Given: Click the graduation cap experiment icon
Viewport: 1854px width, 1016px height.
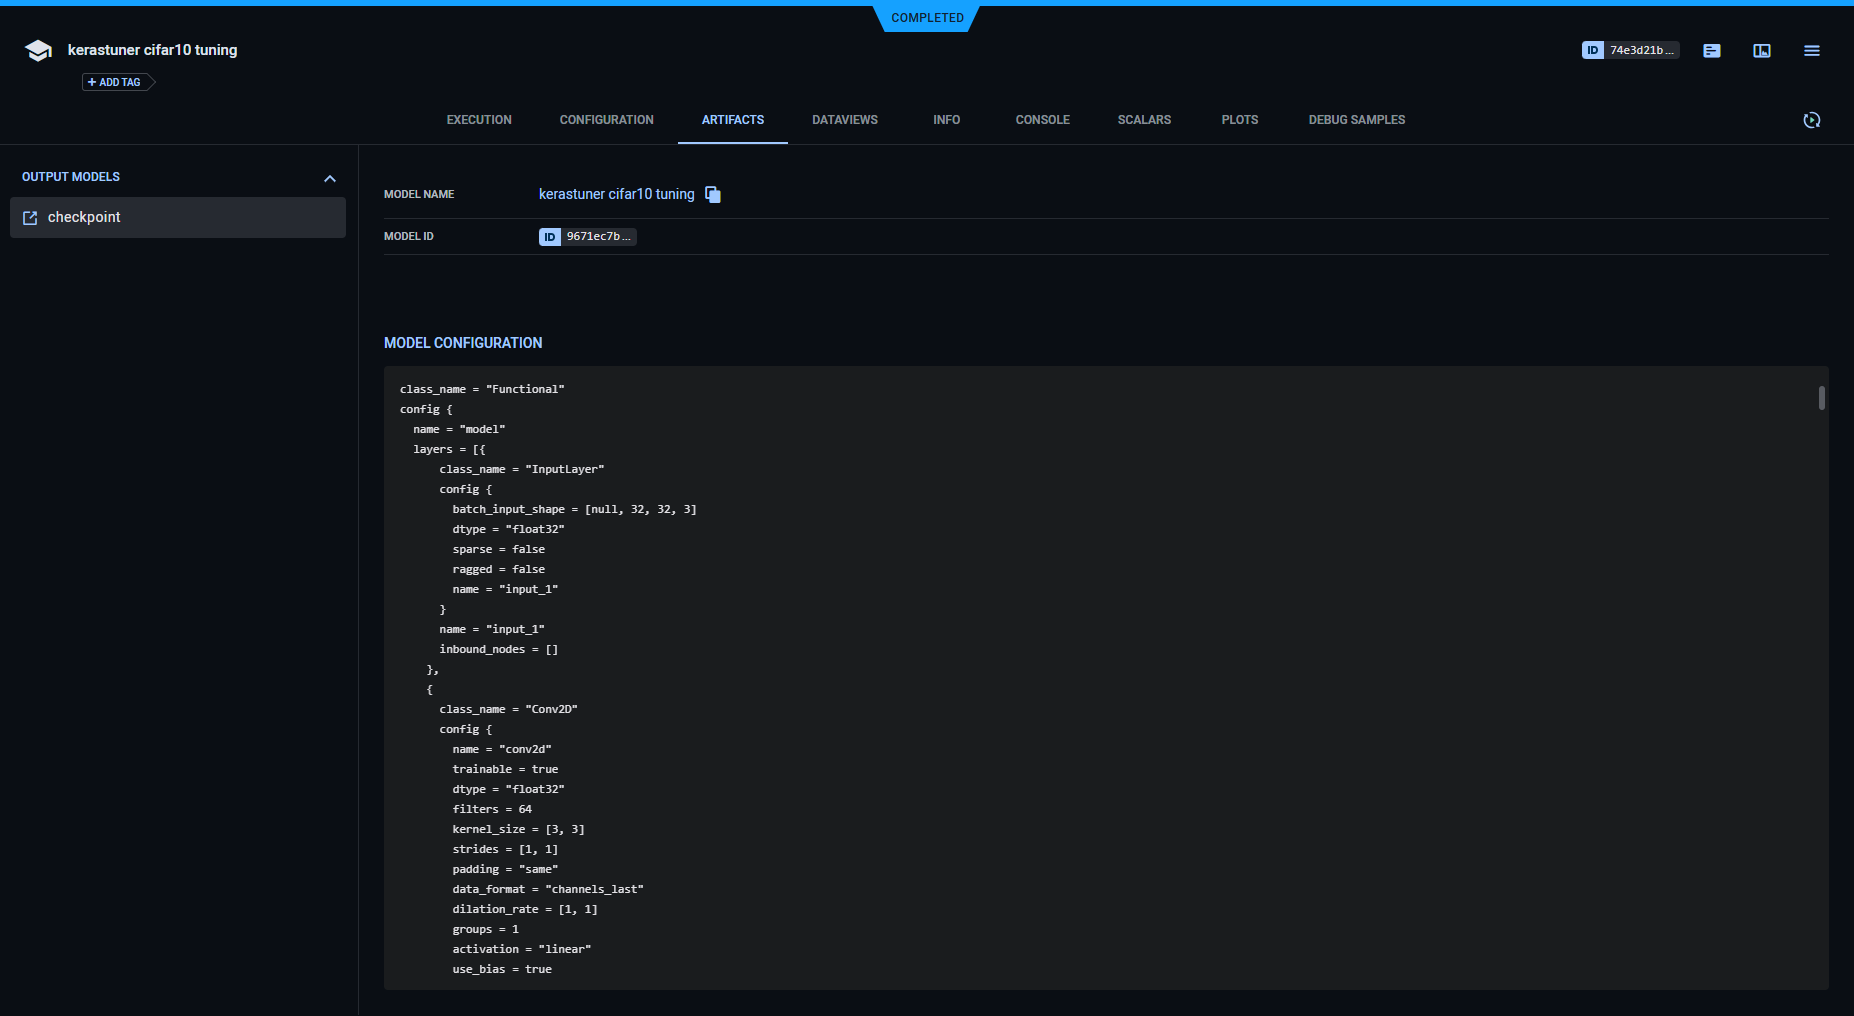Looking at the screenshot, I should pos(38,51).
